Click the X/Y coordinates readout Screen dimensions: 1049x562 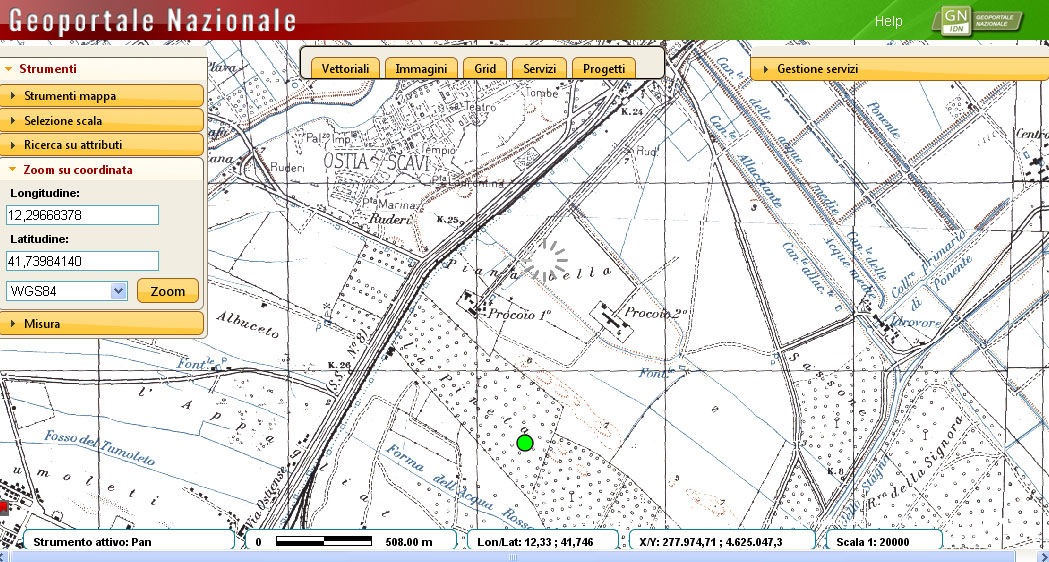[x=723, y=541]
